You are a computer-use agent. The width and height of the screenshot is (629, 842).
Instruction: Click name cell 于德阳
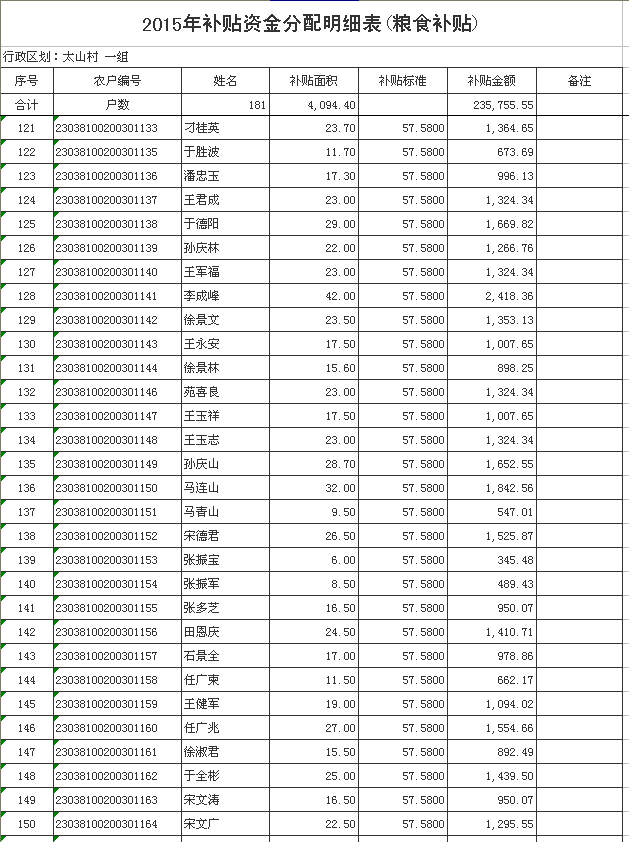click(226, 224)
